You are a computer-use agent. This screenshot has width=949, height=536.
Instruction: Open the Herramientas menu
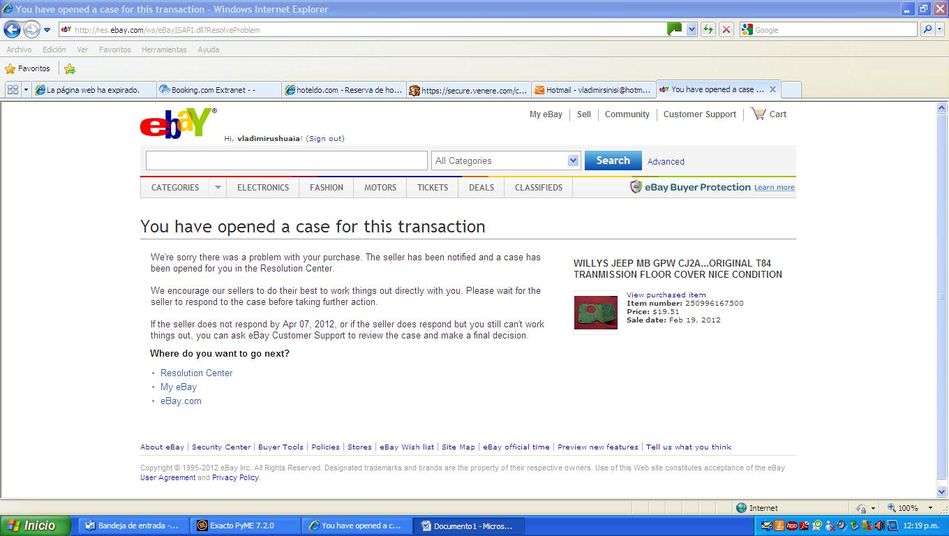[x=164, y=50]
